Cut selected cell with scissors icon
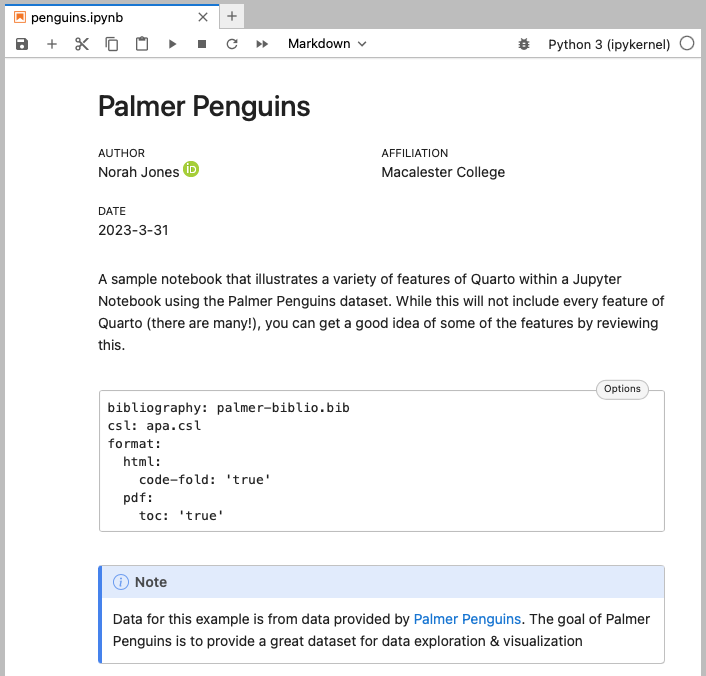 tap(82, 44)
